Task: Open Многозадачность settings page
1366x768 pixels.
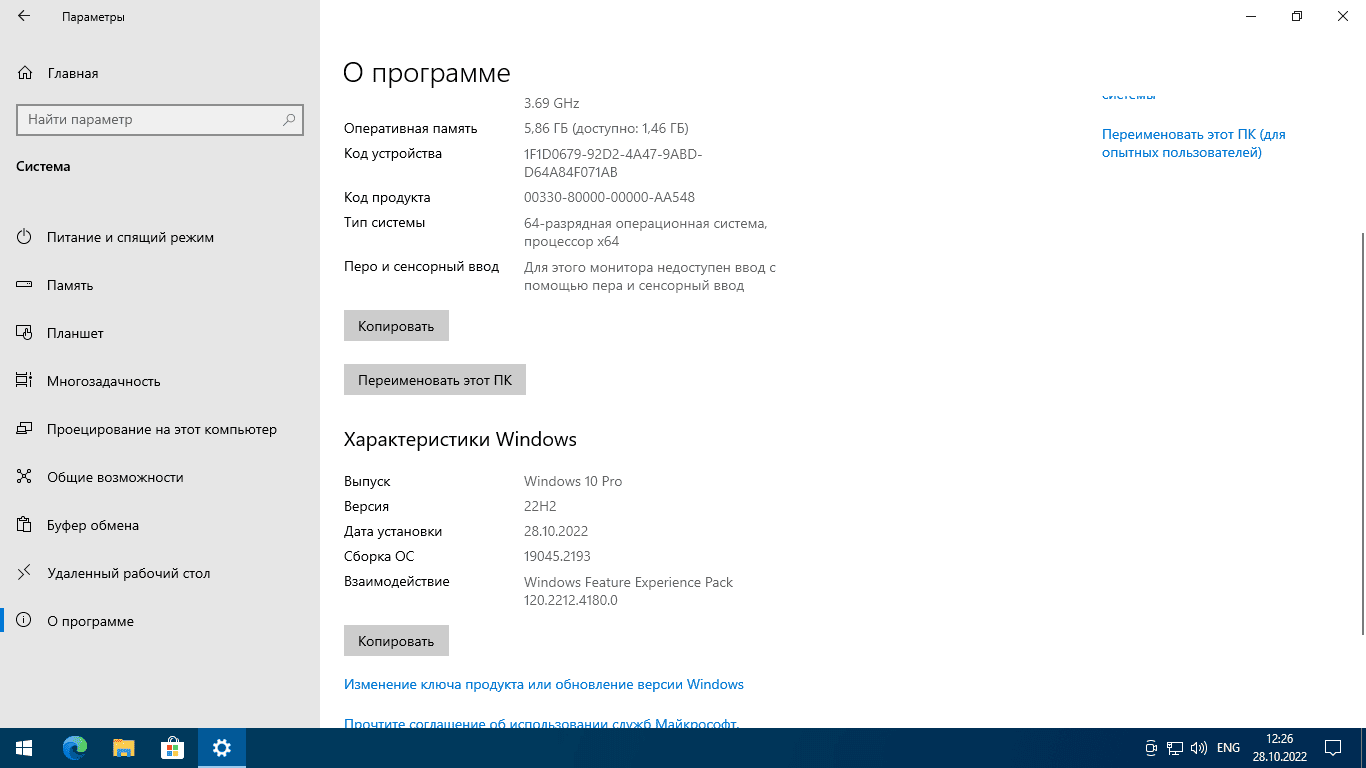Action: click(x=160, y=381)
